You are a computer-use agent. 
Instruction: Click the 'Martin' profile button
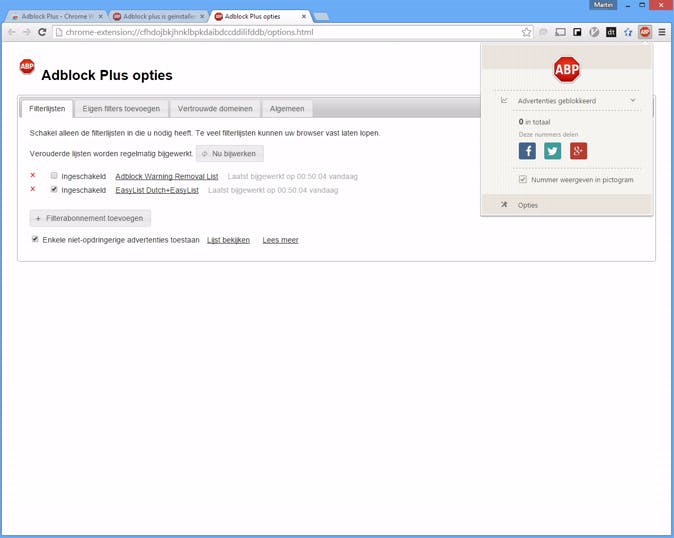[603, 5]
